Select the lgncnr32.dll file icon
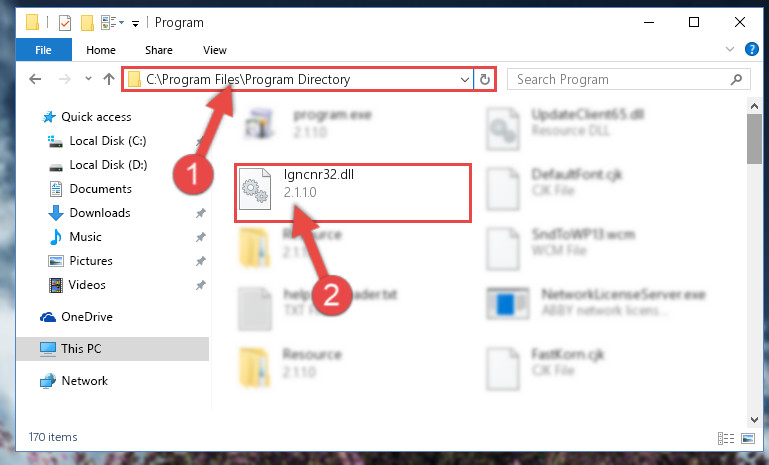This screenshot has width=769, height=465. point(255,189)
